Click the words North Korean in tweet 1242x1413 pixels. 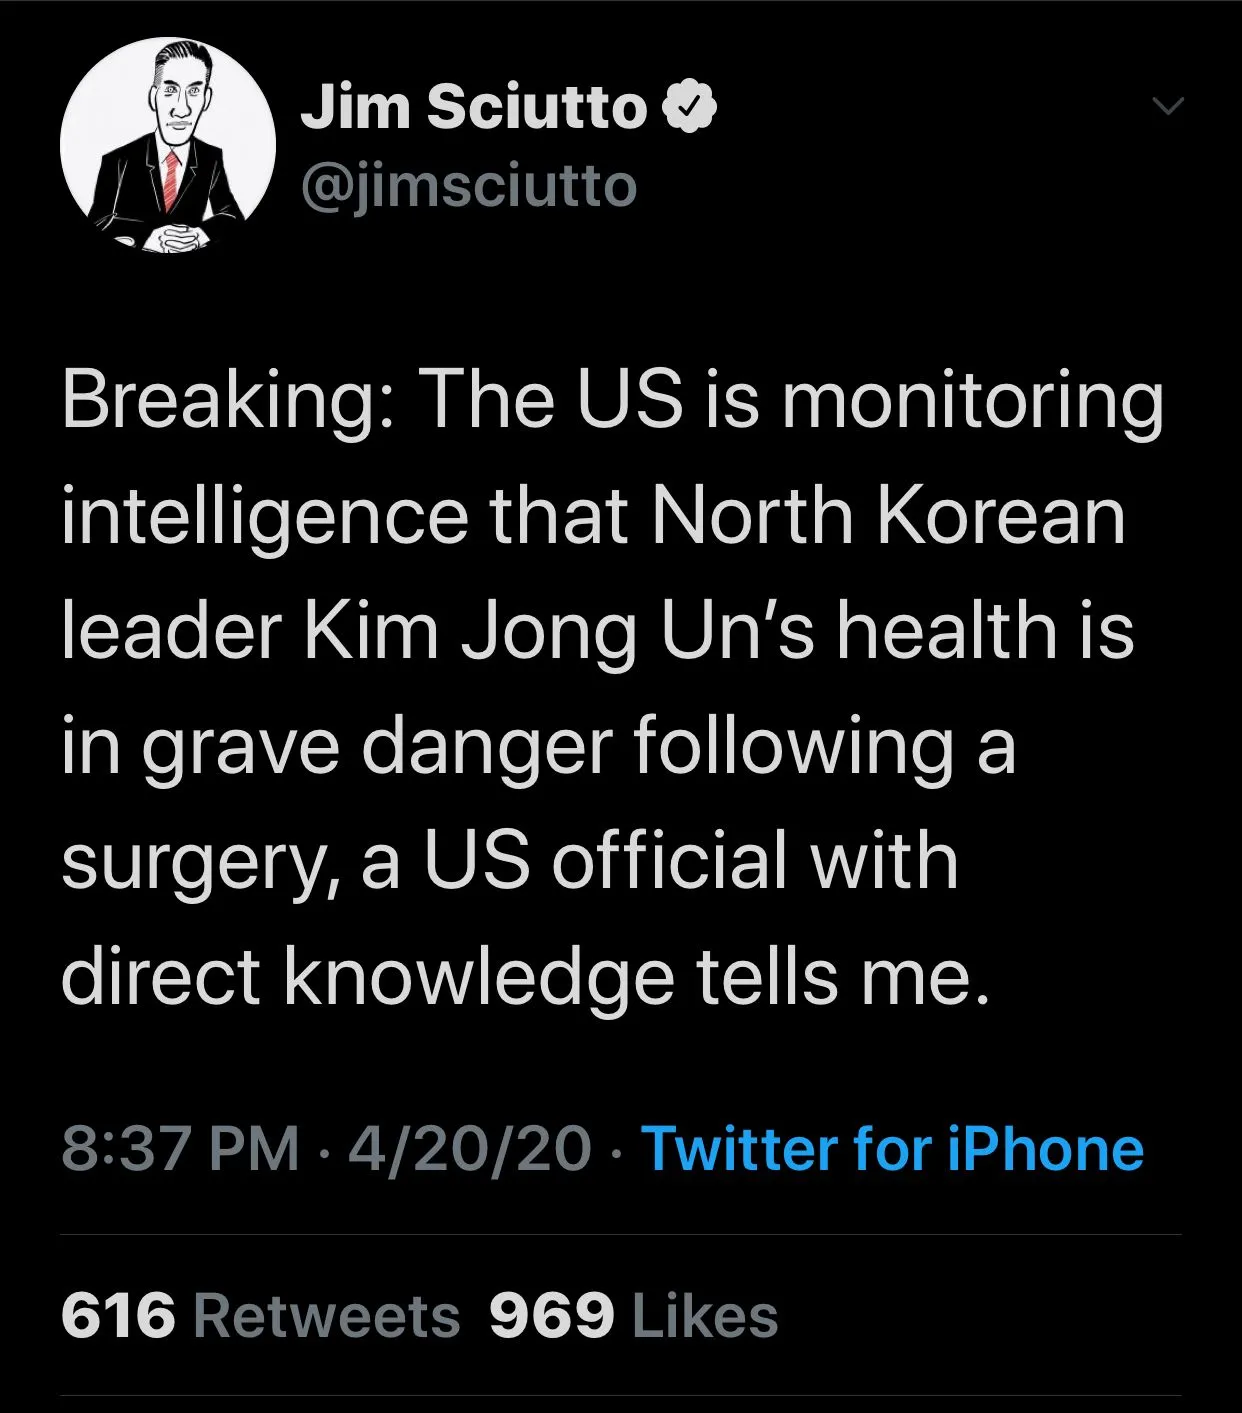(x=888, y=515)
